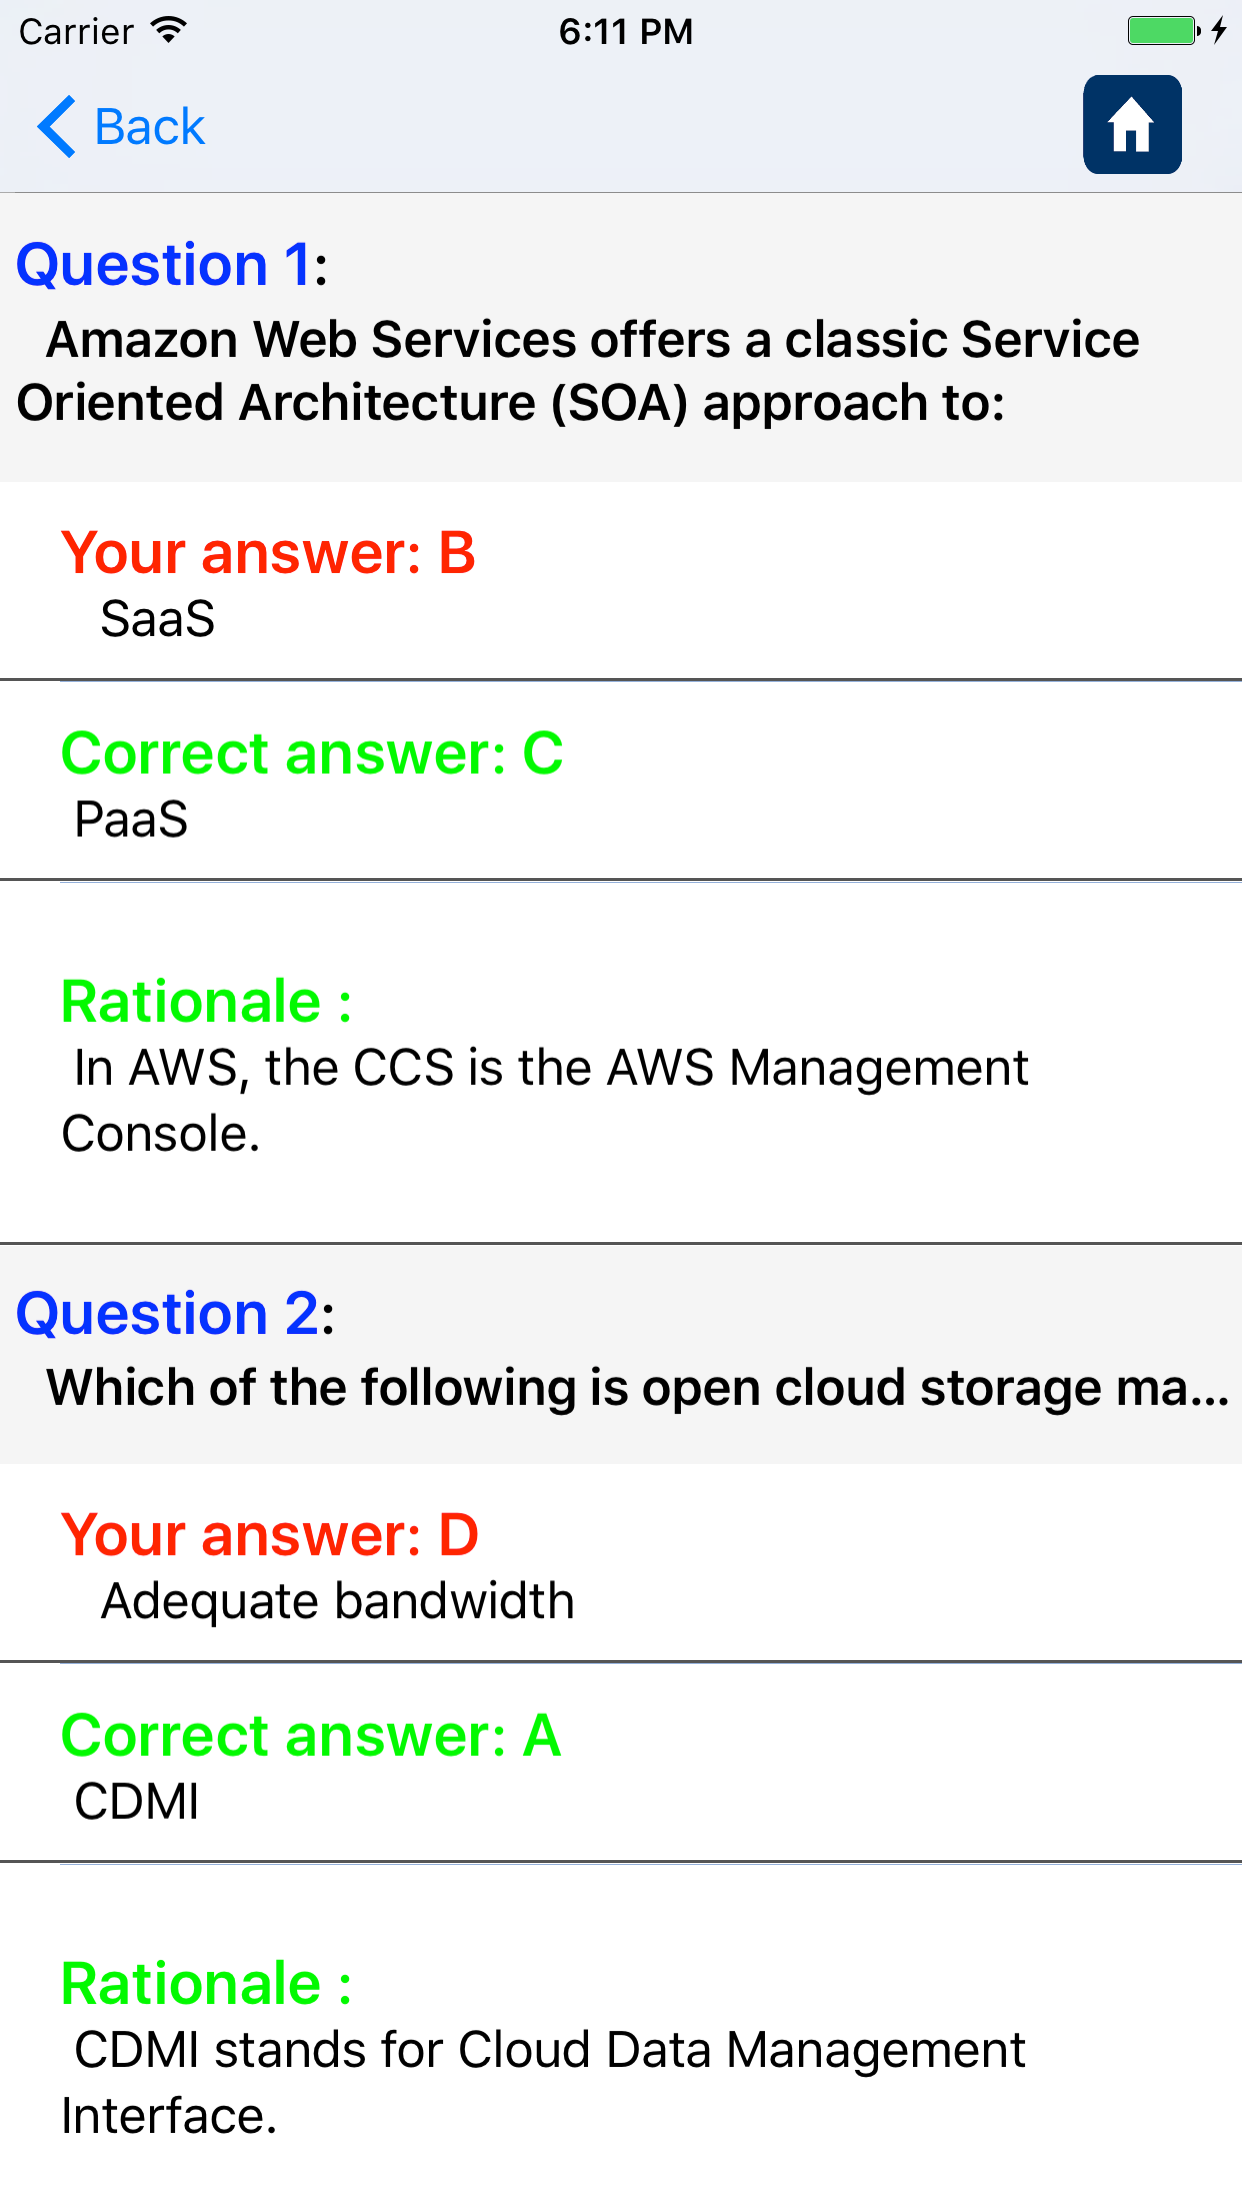The width and height of the screenshot is (1242, 2208).
Task: Tap the CDMI answer text
Action: pos(137,1802)
